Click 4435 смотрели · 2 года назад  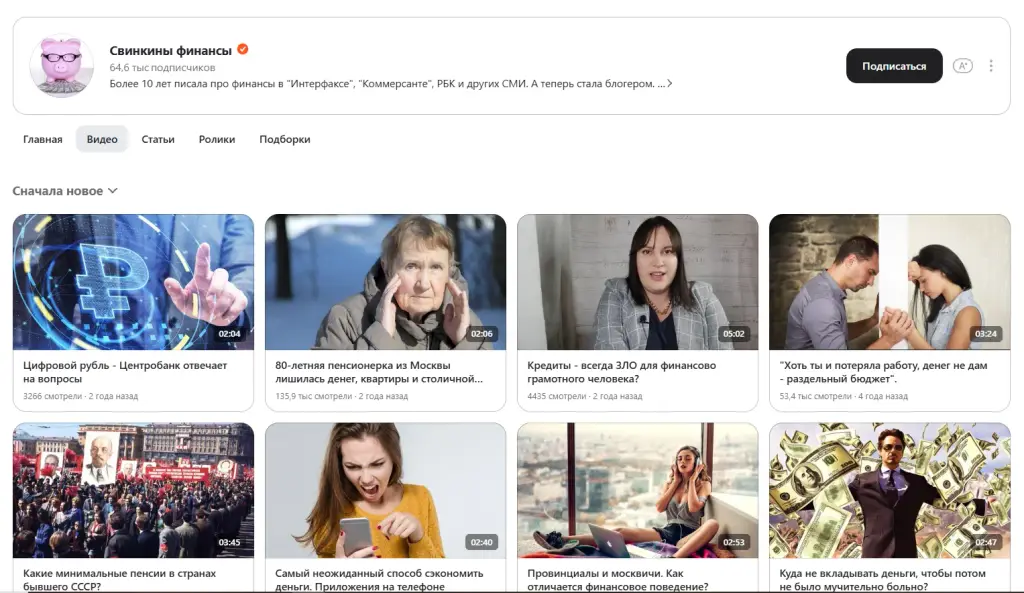(x=584, y=396)
